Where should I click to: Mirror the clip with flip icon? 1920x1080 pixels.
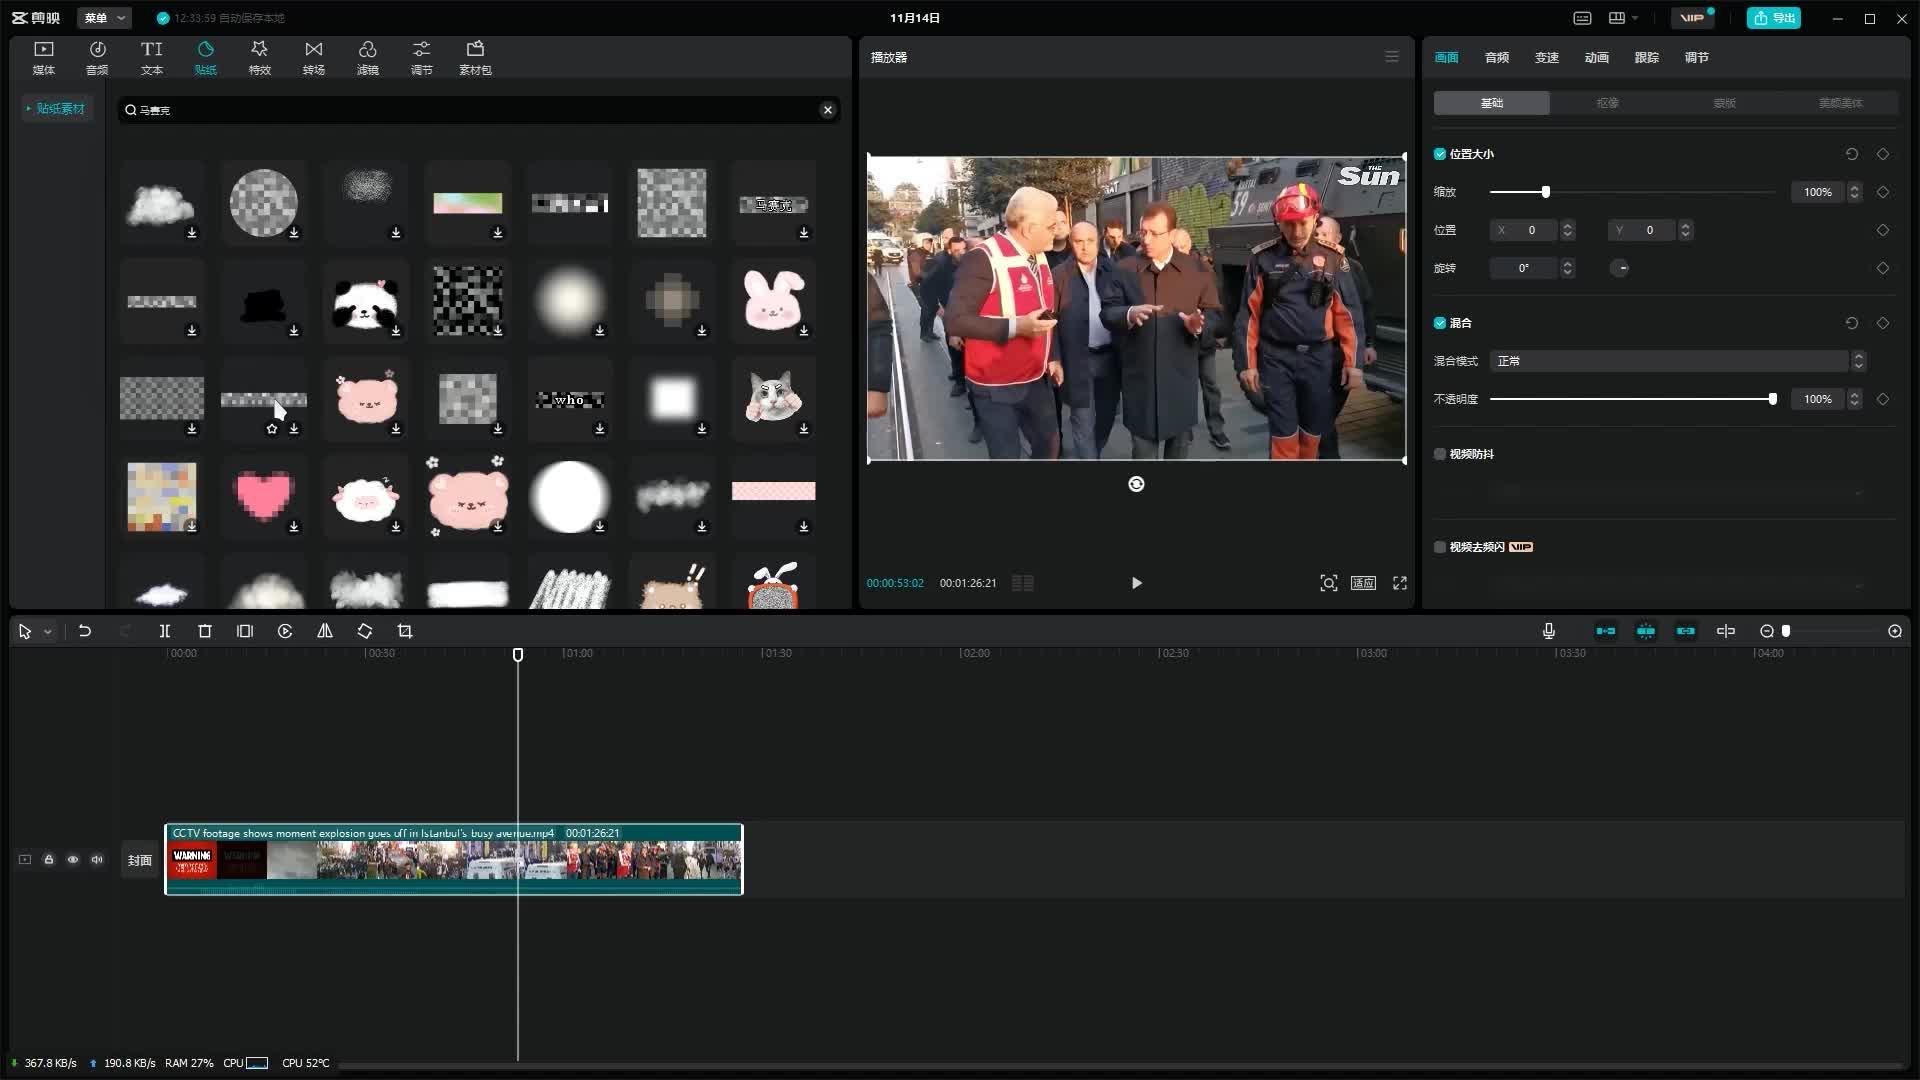325,631
